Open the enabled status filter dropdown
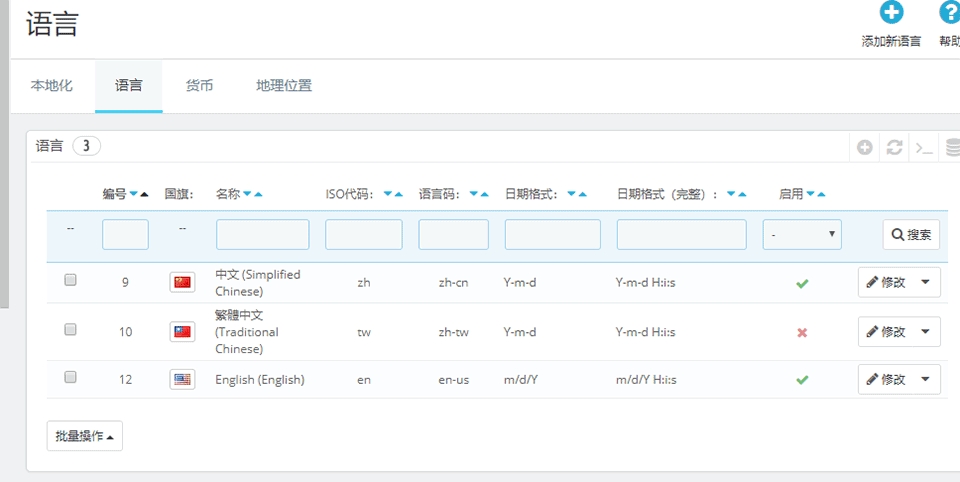The height and width of the screenshot is (482, 960). [802, 235]
